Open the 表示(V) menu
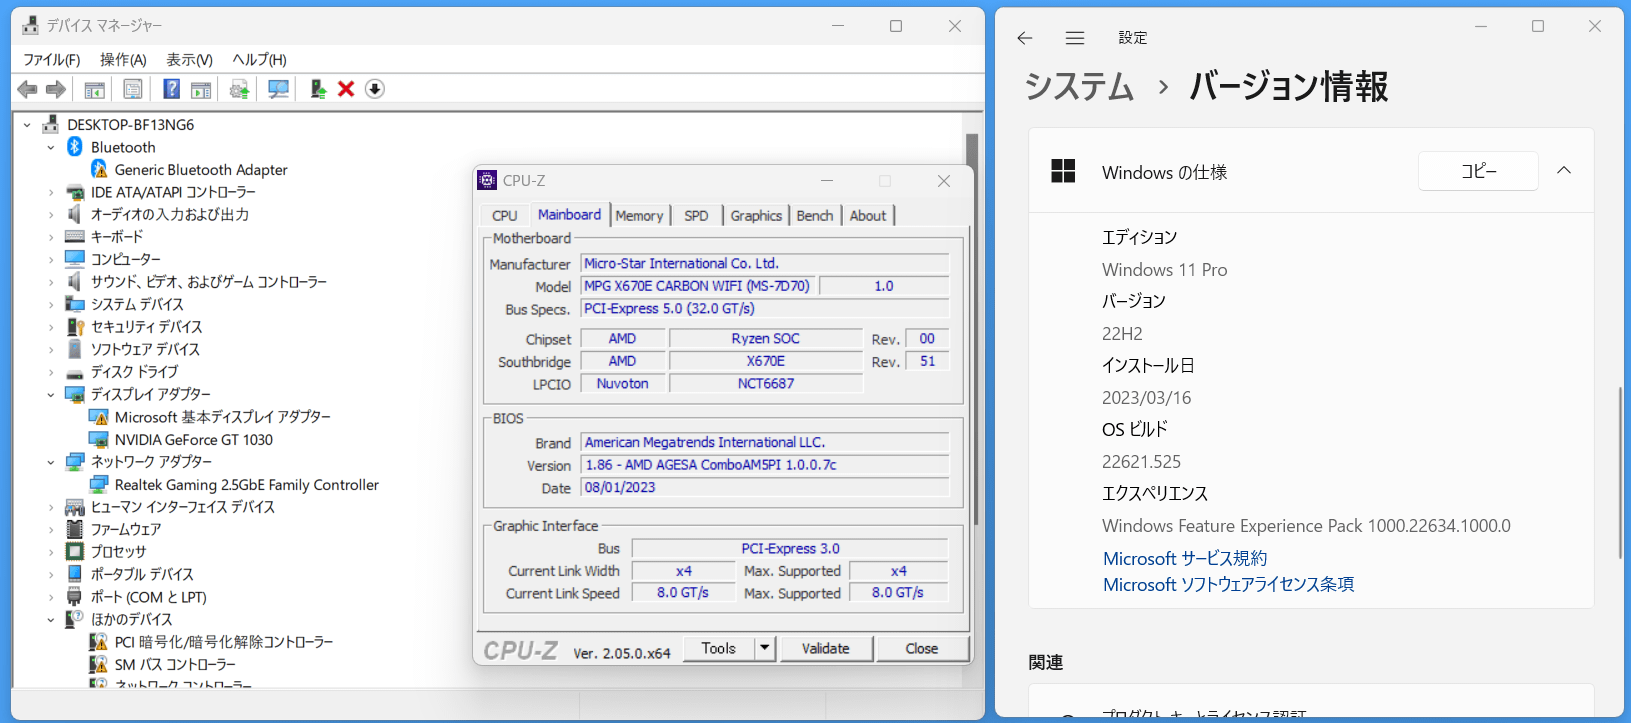Image resolution: width=1631 pixels, height=723 pixels. [x=189, y=60]
